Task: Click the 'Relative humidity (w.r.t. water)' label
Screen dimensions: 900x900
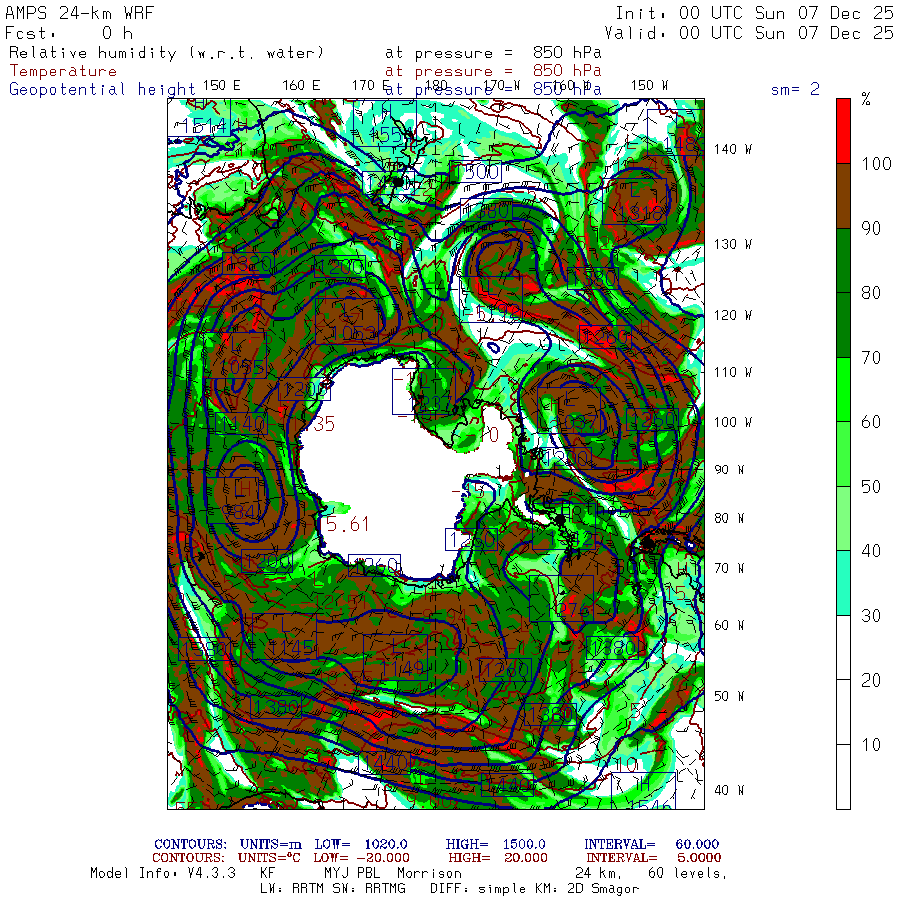Action: click(166, 52)
